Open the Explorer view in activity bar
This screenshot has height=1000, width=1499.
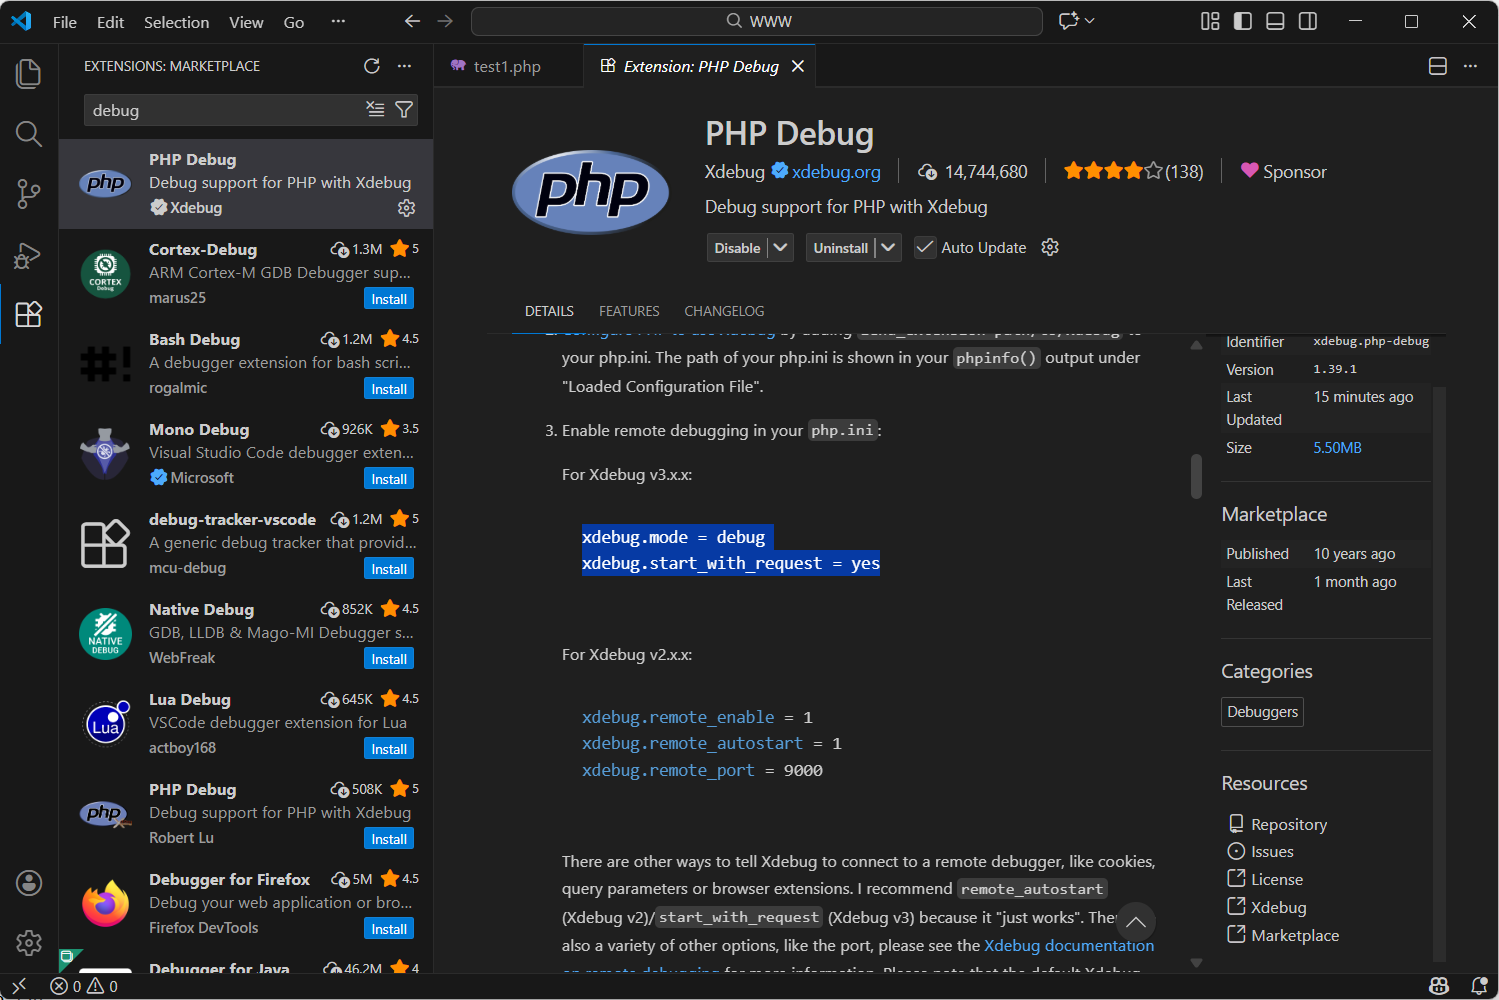click(x=29, y=73)
